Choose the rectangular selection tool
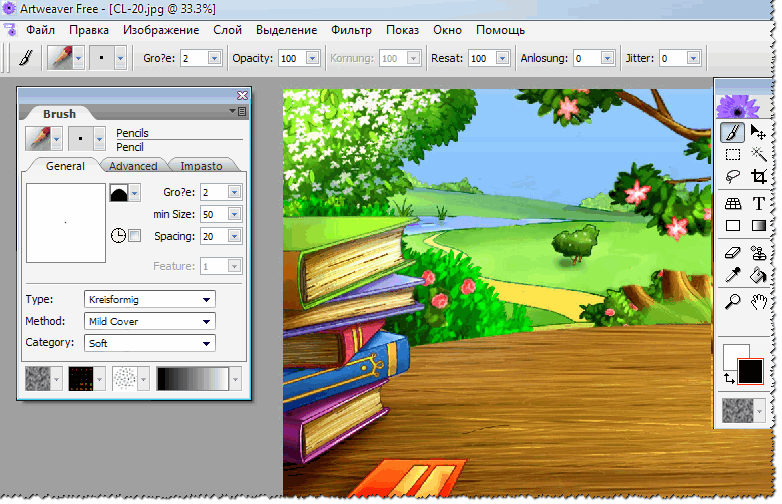The height and width of the screenshot is (504, 782). coord(732,155)
